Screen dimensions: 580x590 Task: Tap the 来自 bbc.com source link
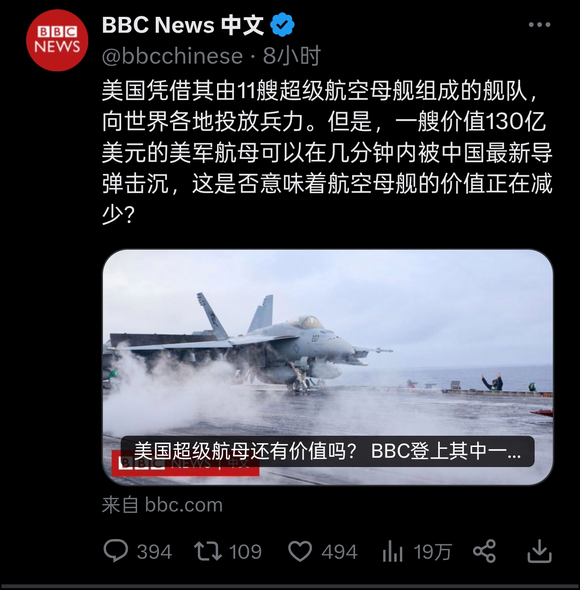[162, 505]
